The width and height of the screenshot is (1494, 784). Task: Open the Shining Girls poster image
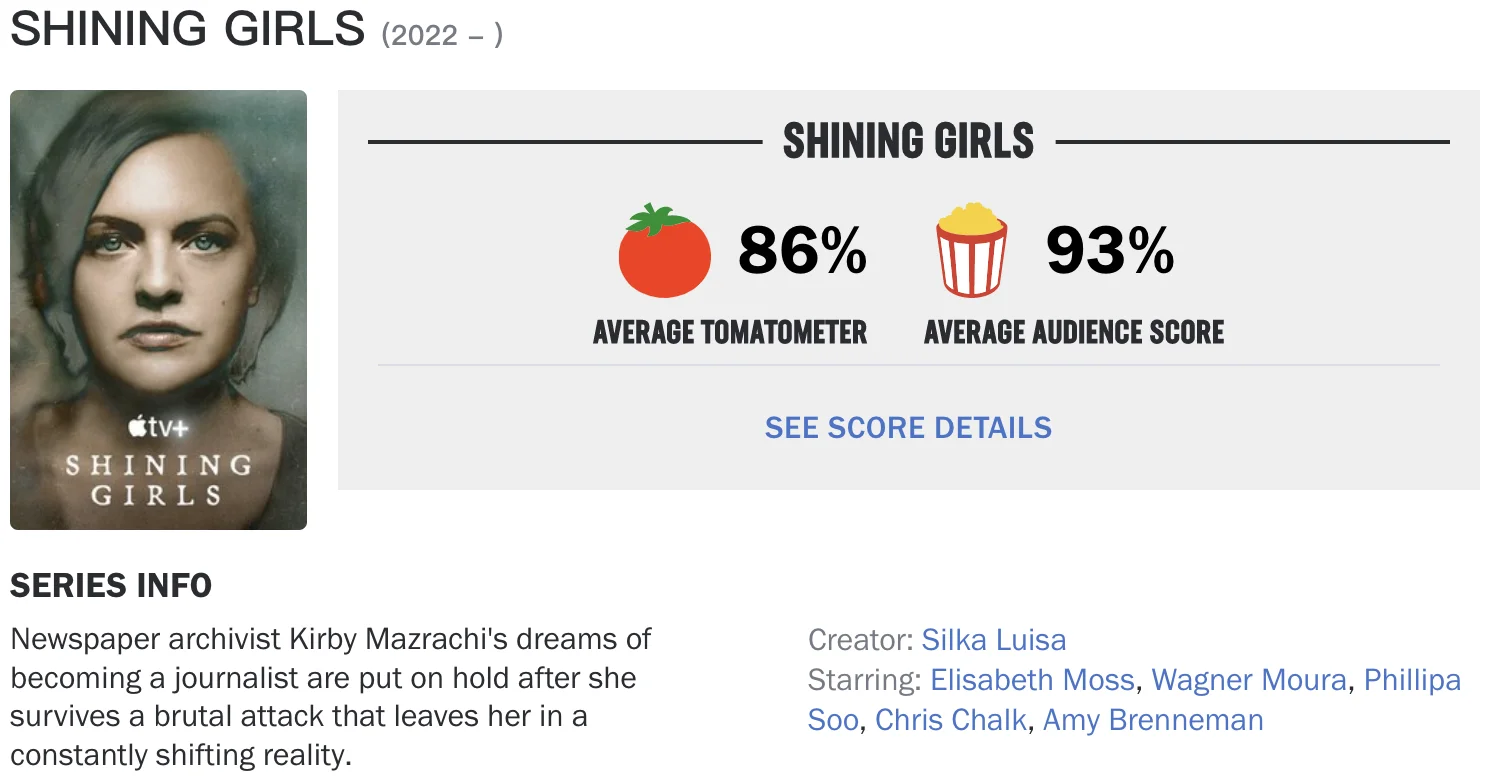coord(158,300)
